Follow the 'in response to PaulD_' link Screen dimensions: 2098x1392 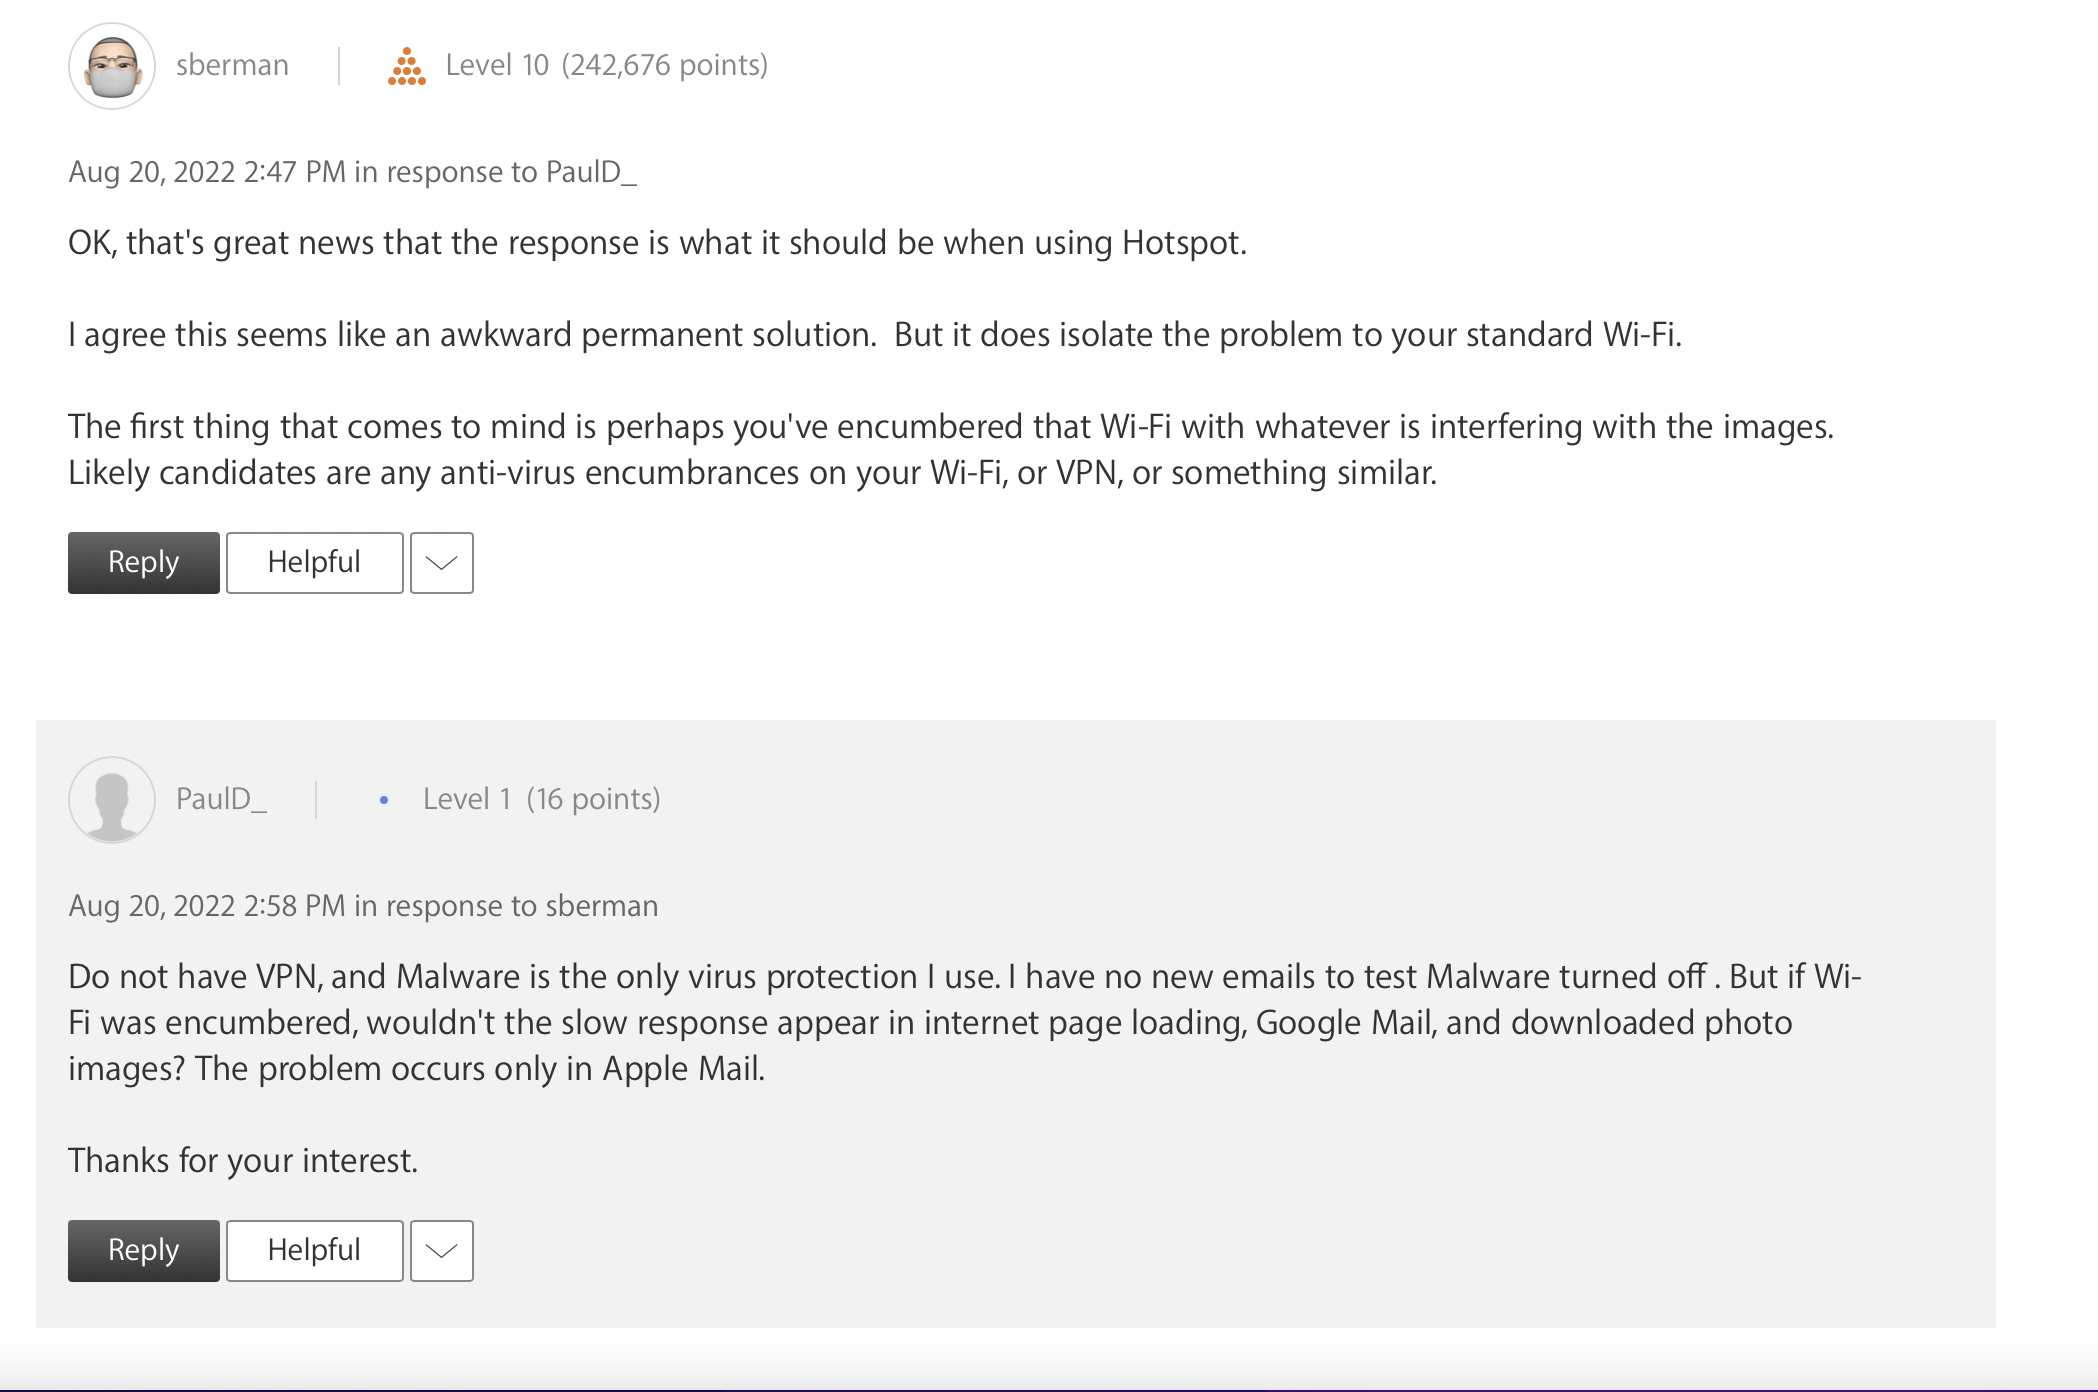click(496, 172)
